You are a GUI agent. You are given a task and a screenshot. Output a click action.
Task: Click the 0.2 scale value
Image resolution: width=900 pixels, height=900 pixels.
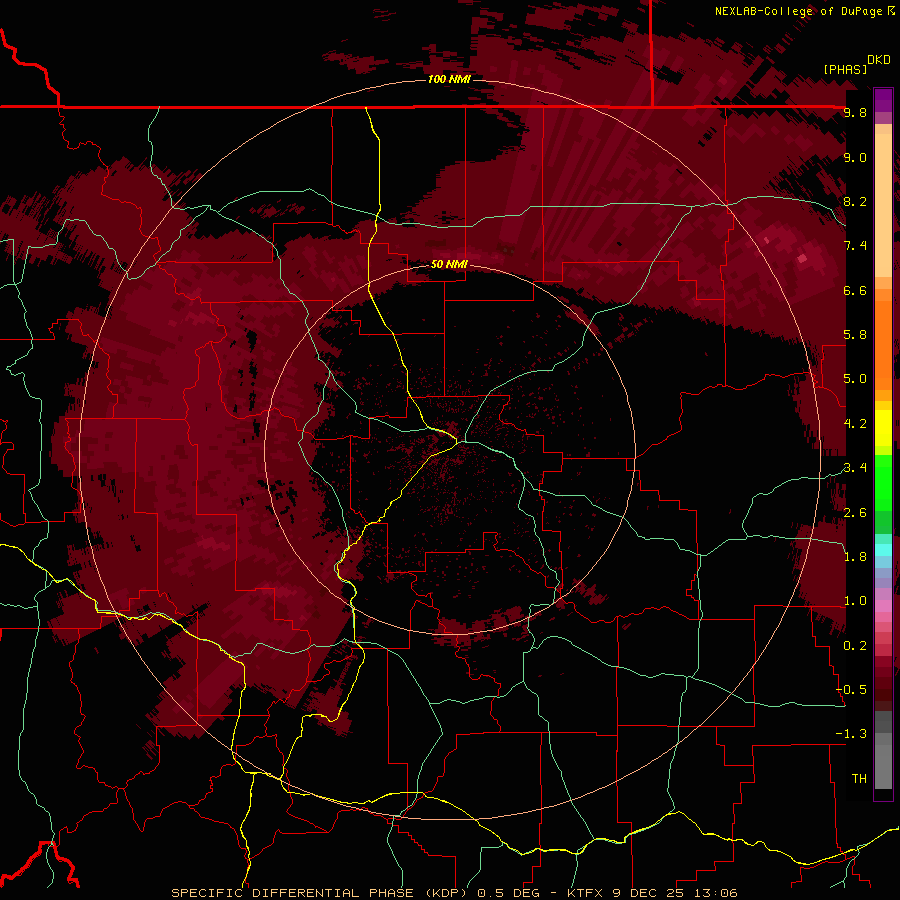click(855, 646)
